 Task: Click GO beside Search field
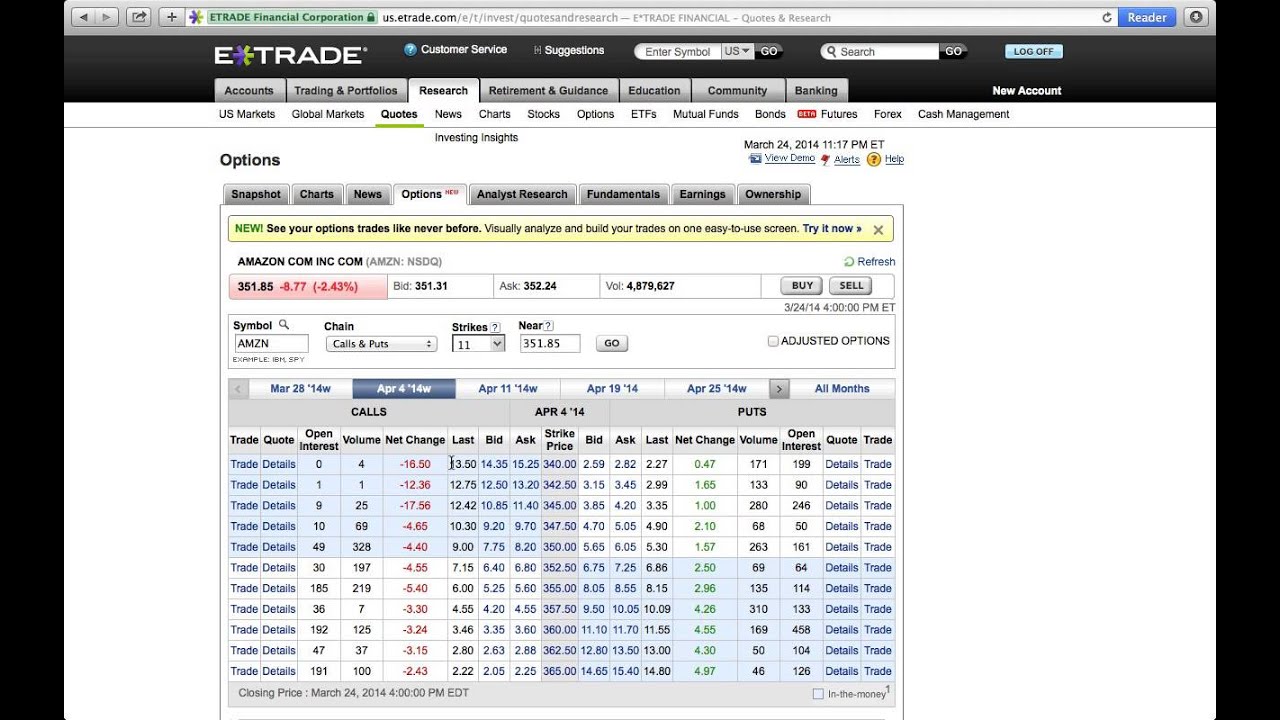pyautogui.click(x=953, y=51)
